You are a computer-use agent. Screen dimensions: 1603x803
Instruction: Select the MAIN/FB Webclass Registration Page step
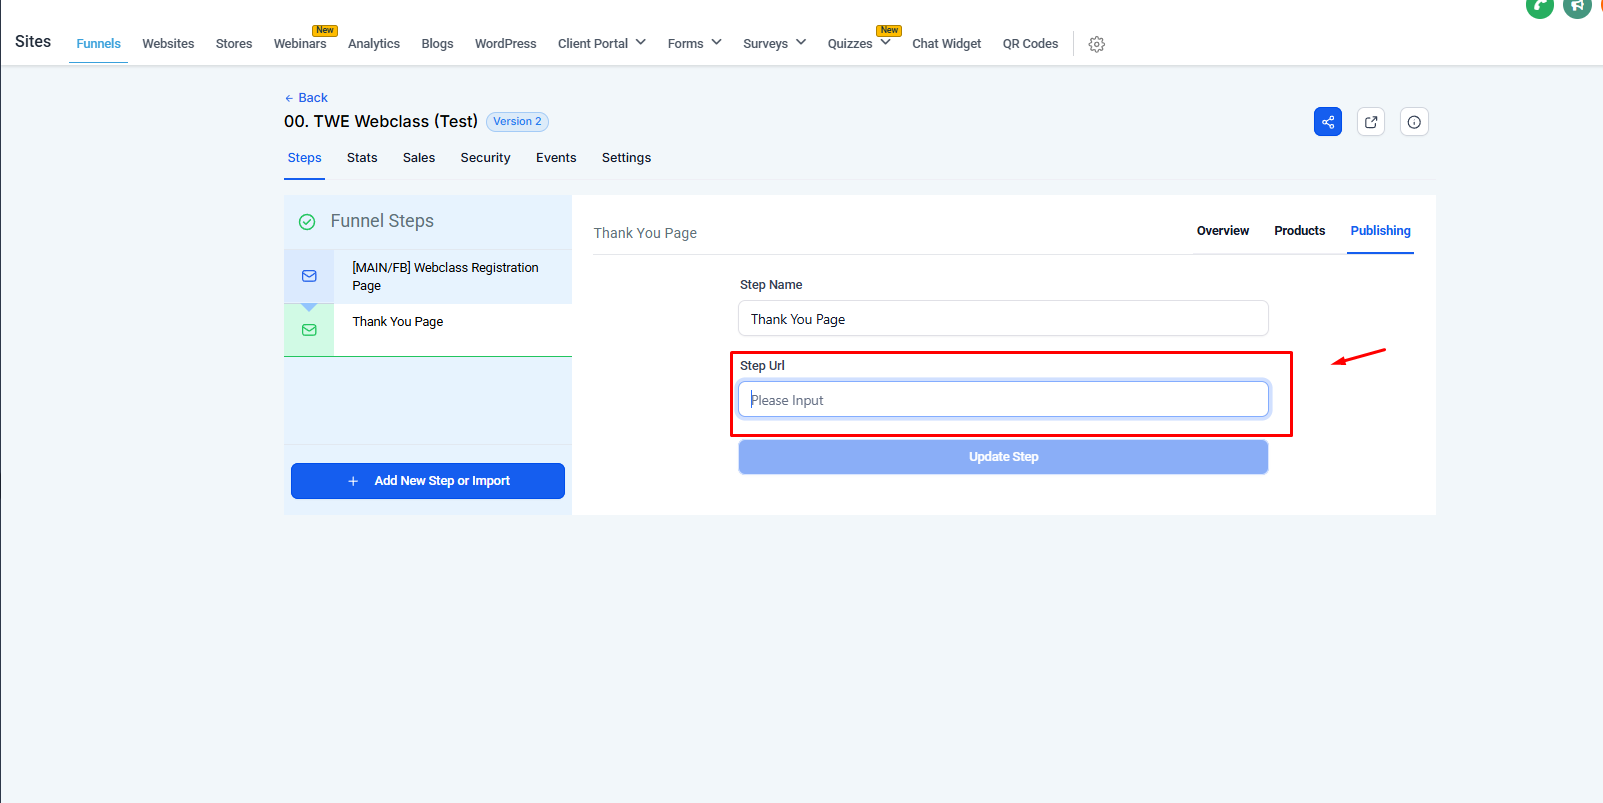445,276
